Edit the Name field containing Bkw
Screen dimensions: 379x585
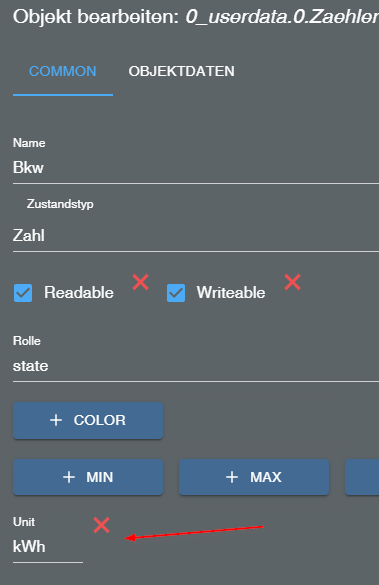tap(196, 168)
